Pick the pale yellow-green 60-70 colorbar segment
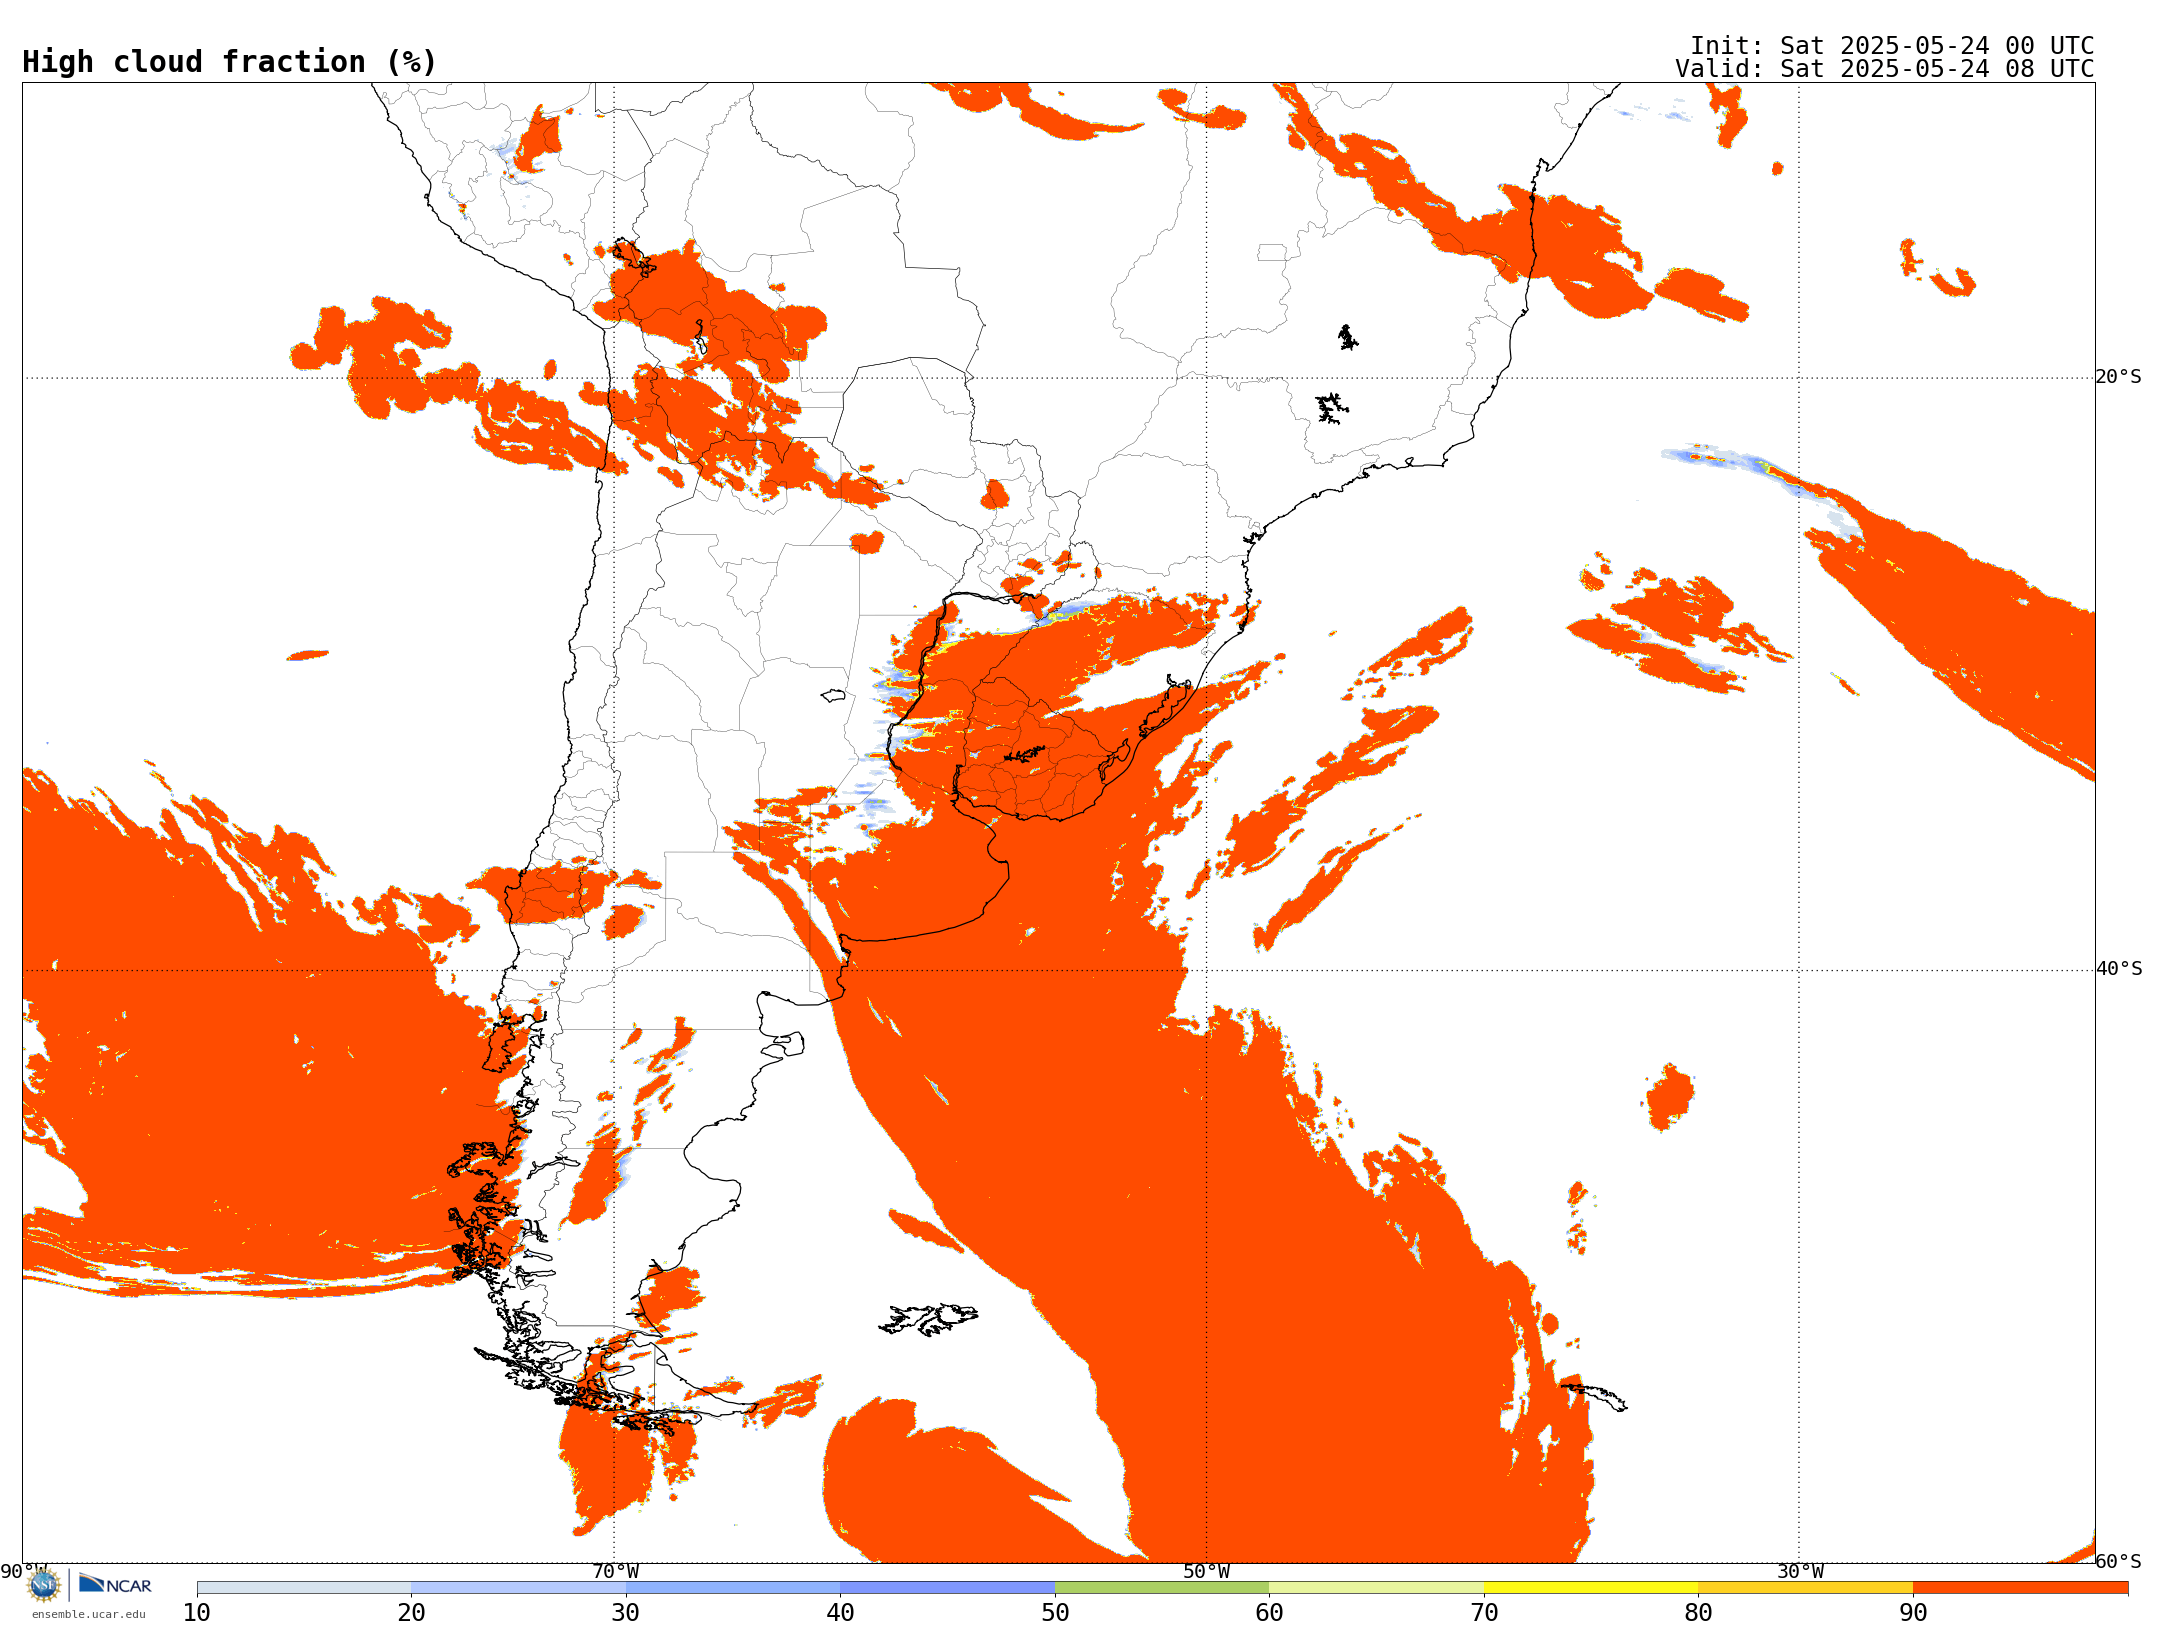 [1376, 1587]
